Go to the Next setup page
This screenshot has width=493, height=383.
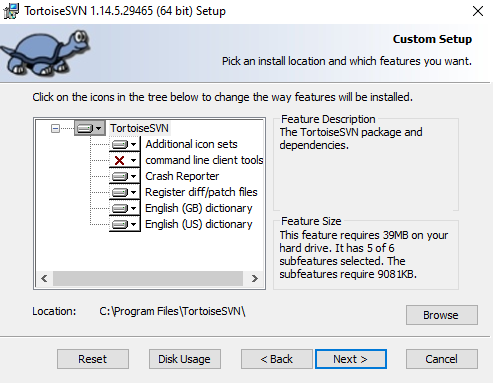[351, 359]
